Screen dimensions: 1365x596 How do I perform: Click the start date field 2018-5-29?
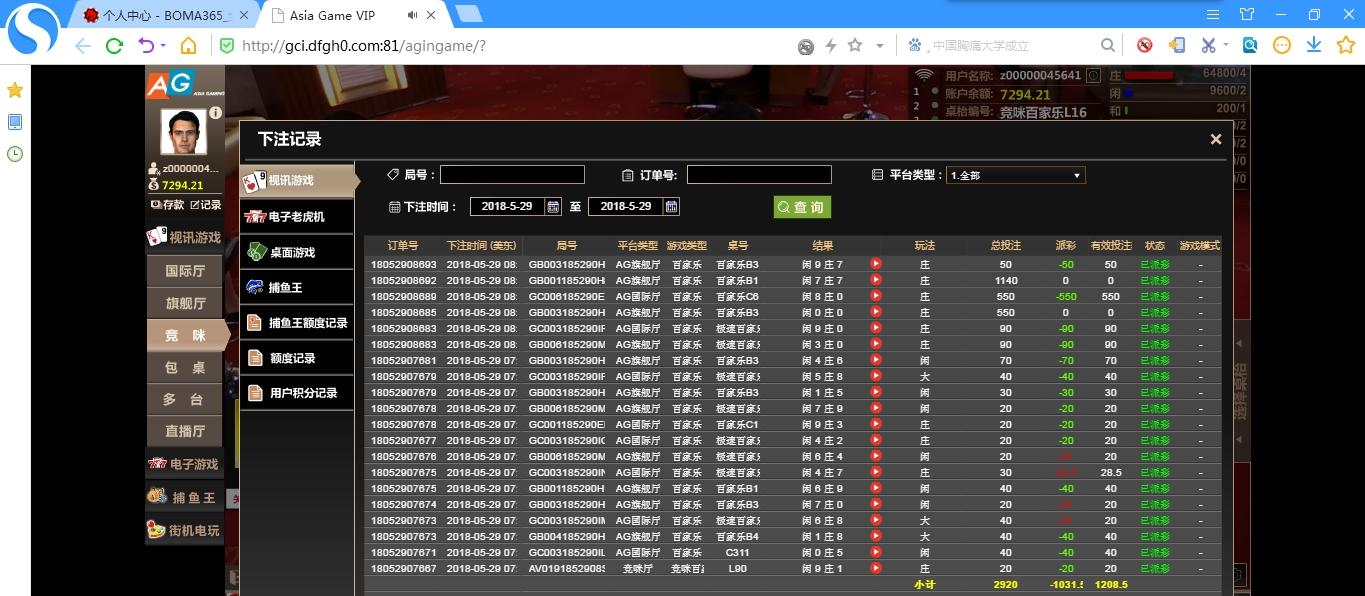pos(506,206)
